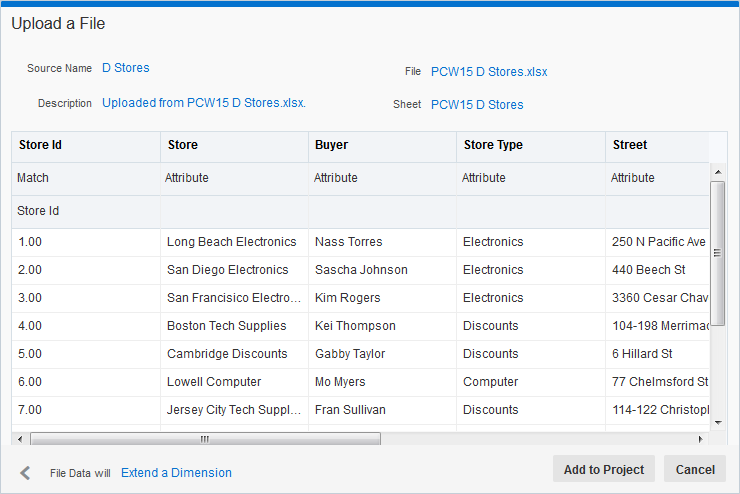Screen dimensions: 740x494
Task: Select the Jersey City Tech Suppl... cell
Action: 234,410
